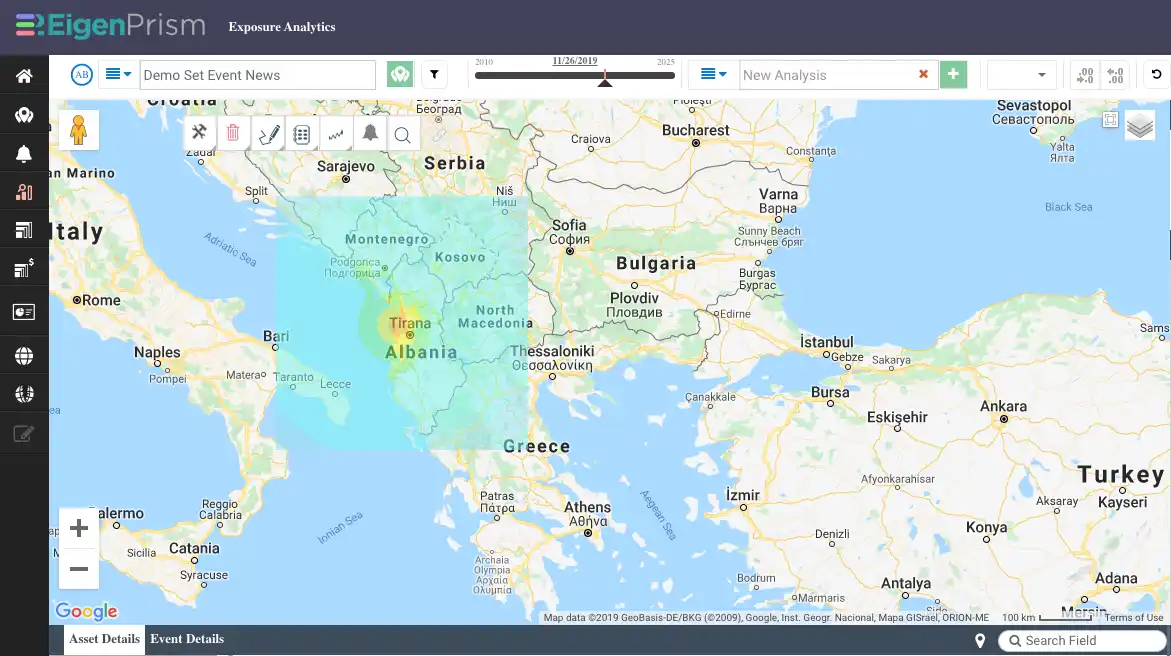The height and width of the screenshot is (656, 1171).
Task: Click the magnifier search tool on the map toolbar
Action: pos(403,134)
